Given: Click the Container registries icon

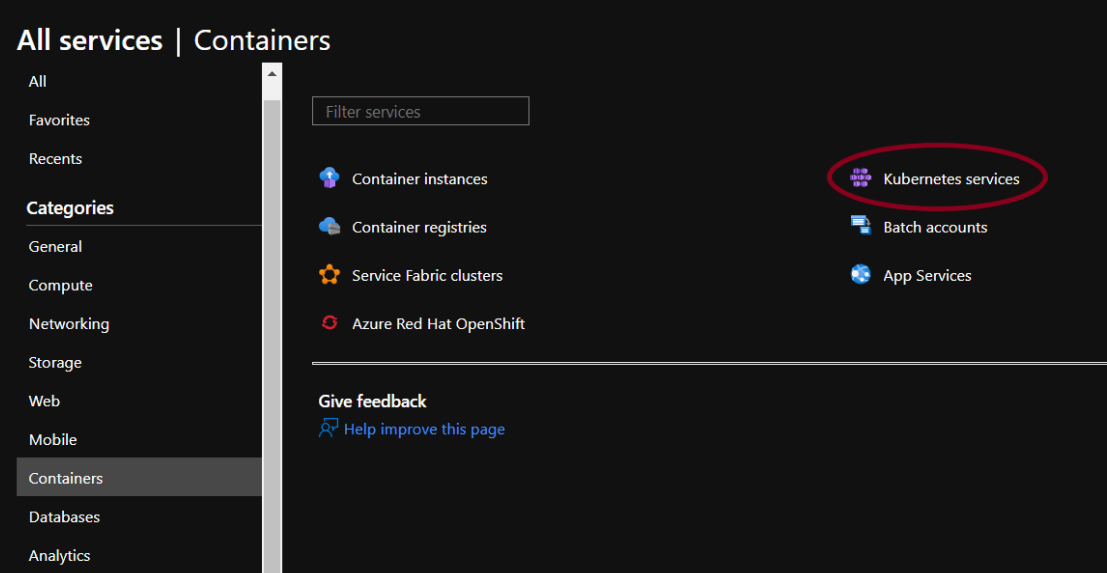Looking at the screenshot, I should [x=329, y=227].
